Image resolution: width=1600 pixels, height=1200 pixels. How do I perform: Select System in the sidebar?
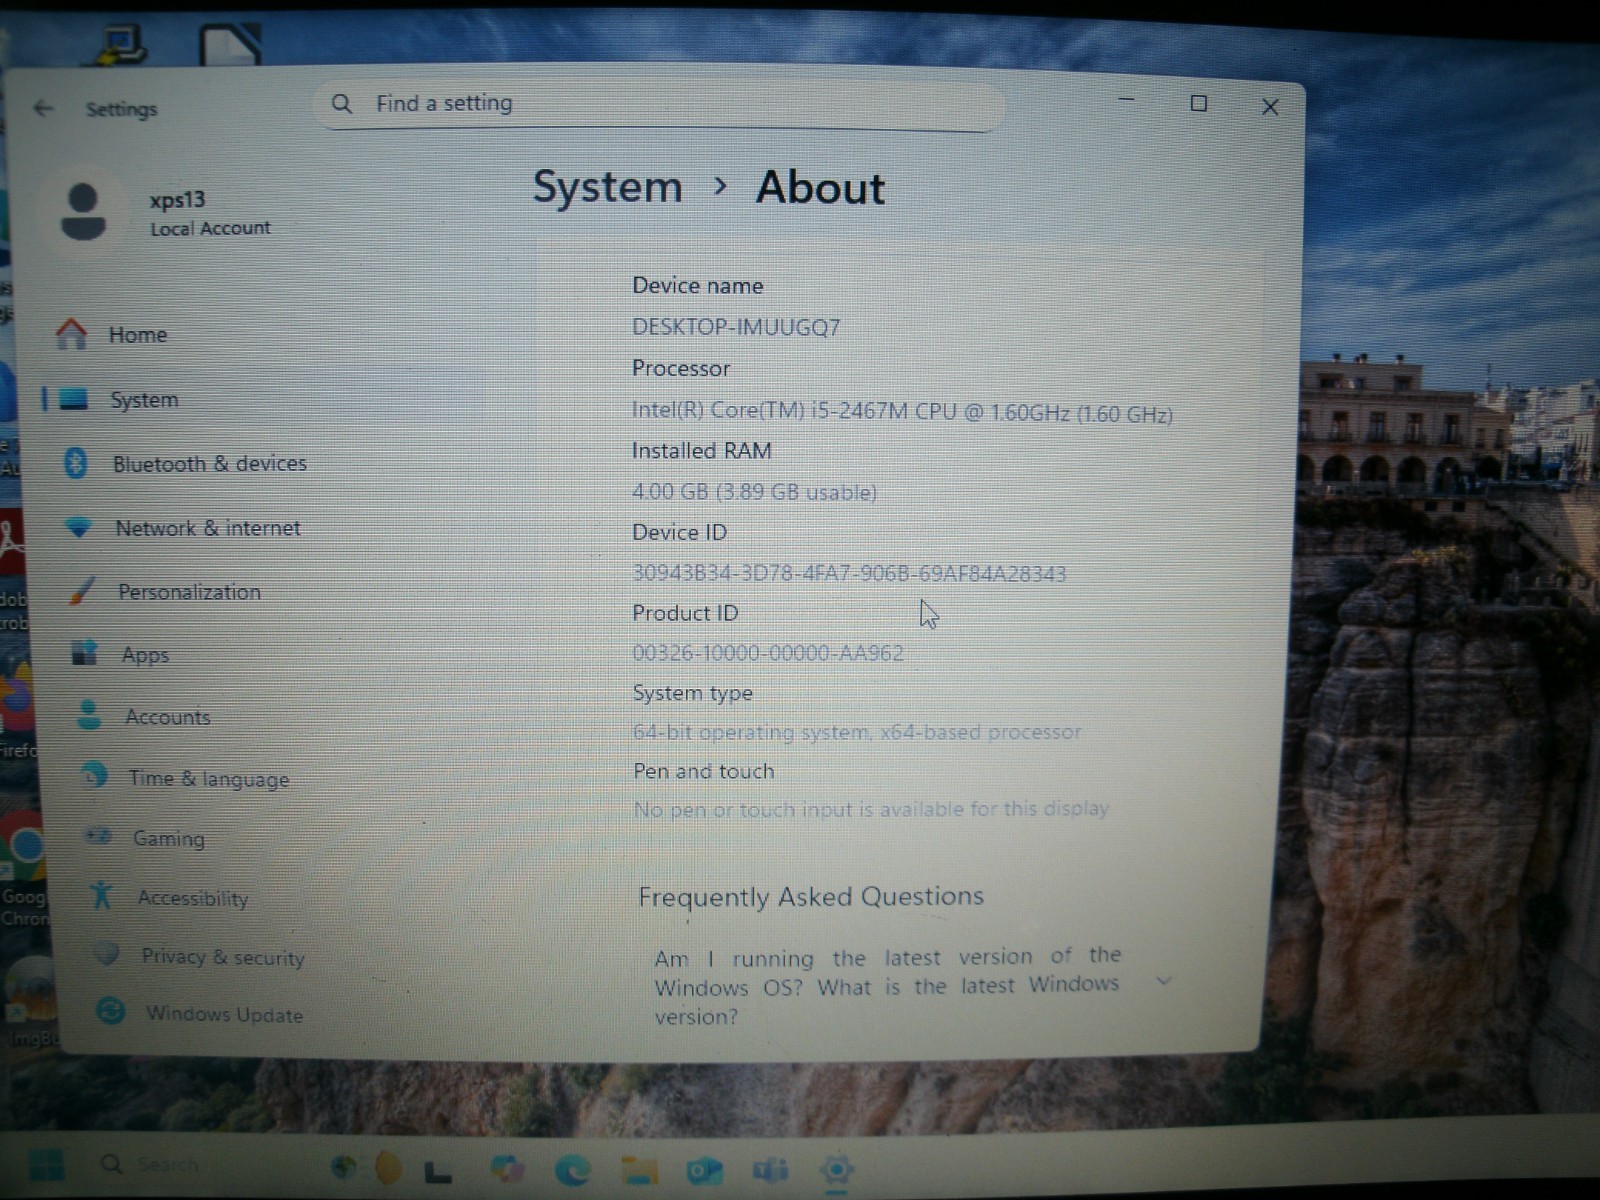tap(144, 399)
